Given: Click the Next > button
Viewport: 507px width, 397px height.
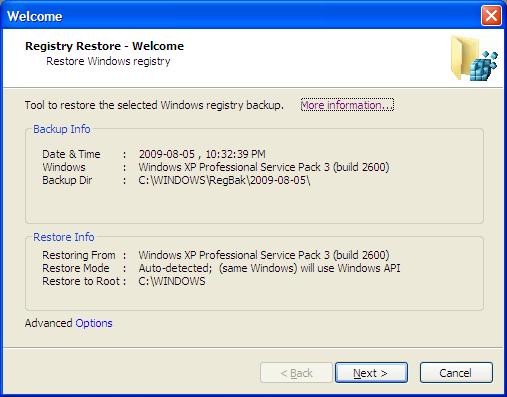Looking at the screenshot, I should click(x=371, y=373).
